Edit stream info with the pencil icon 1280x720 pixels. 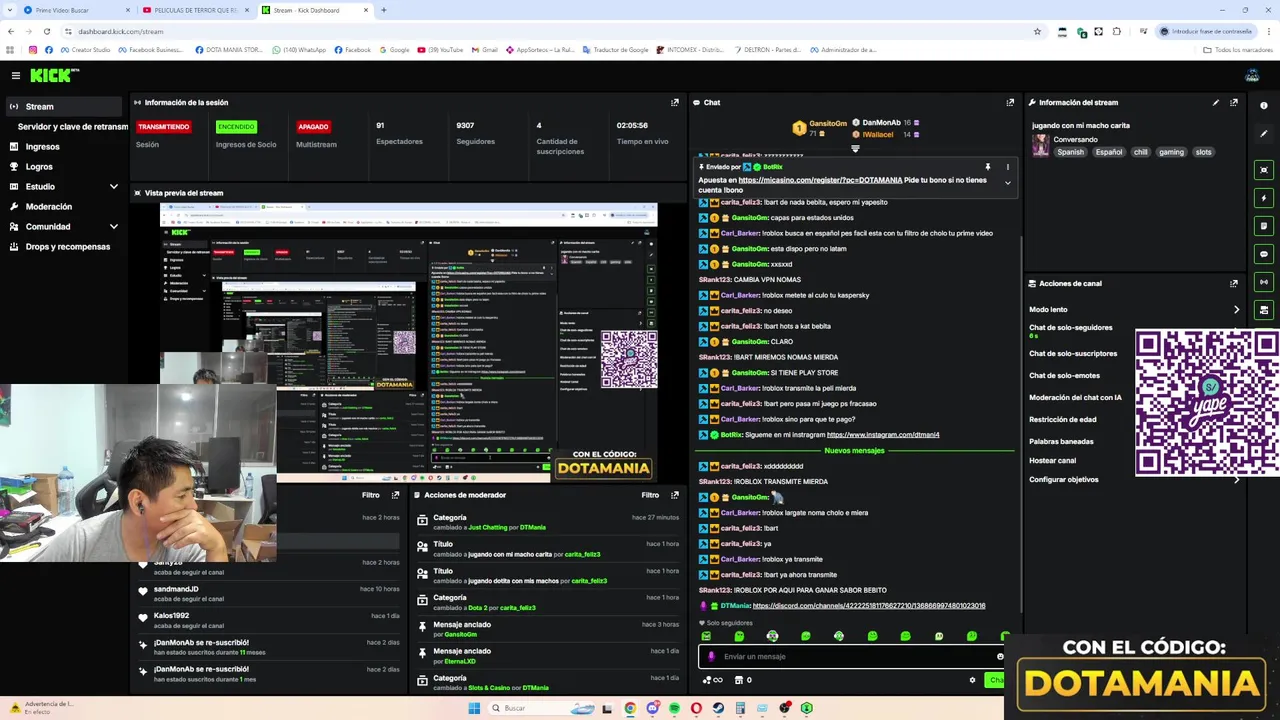(1216, 102)
